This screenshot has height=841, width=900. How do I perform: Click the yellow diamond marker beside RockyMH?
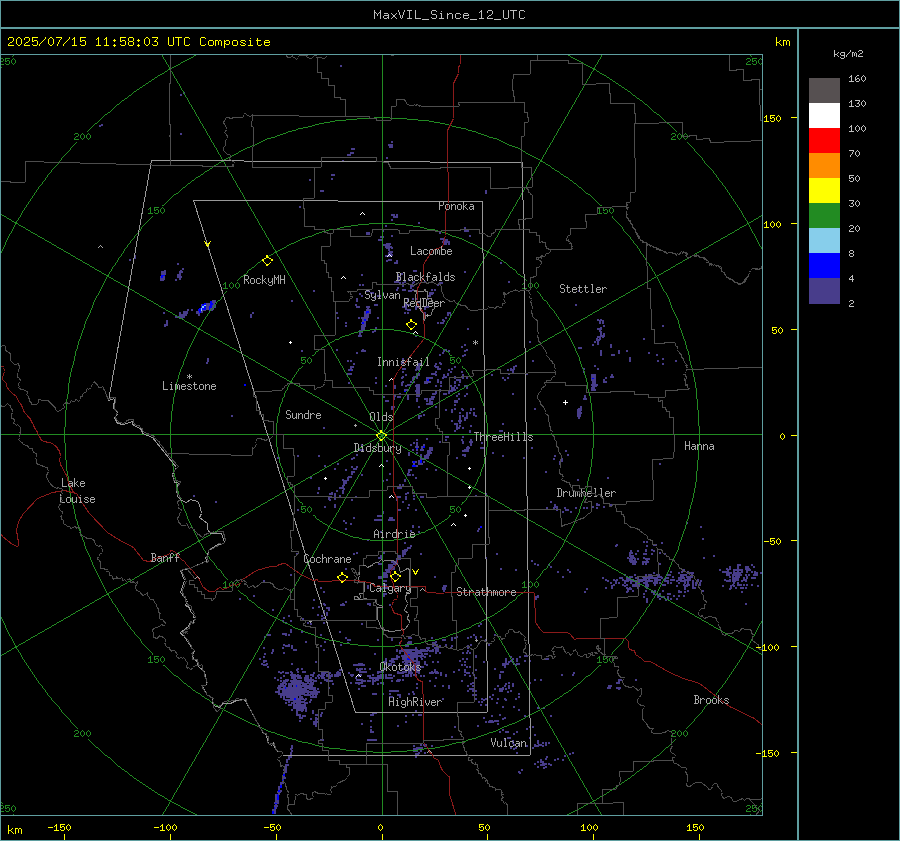pyautogui.click(x=267, y=261)
